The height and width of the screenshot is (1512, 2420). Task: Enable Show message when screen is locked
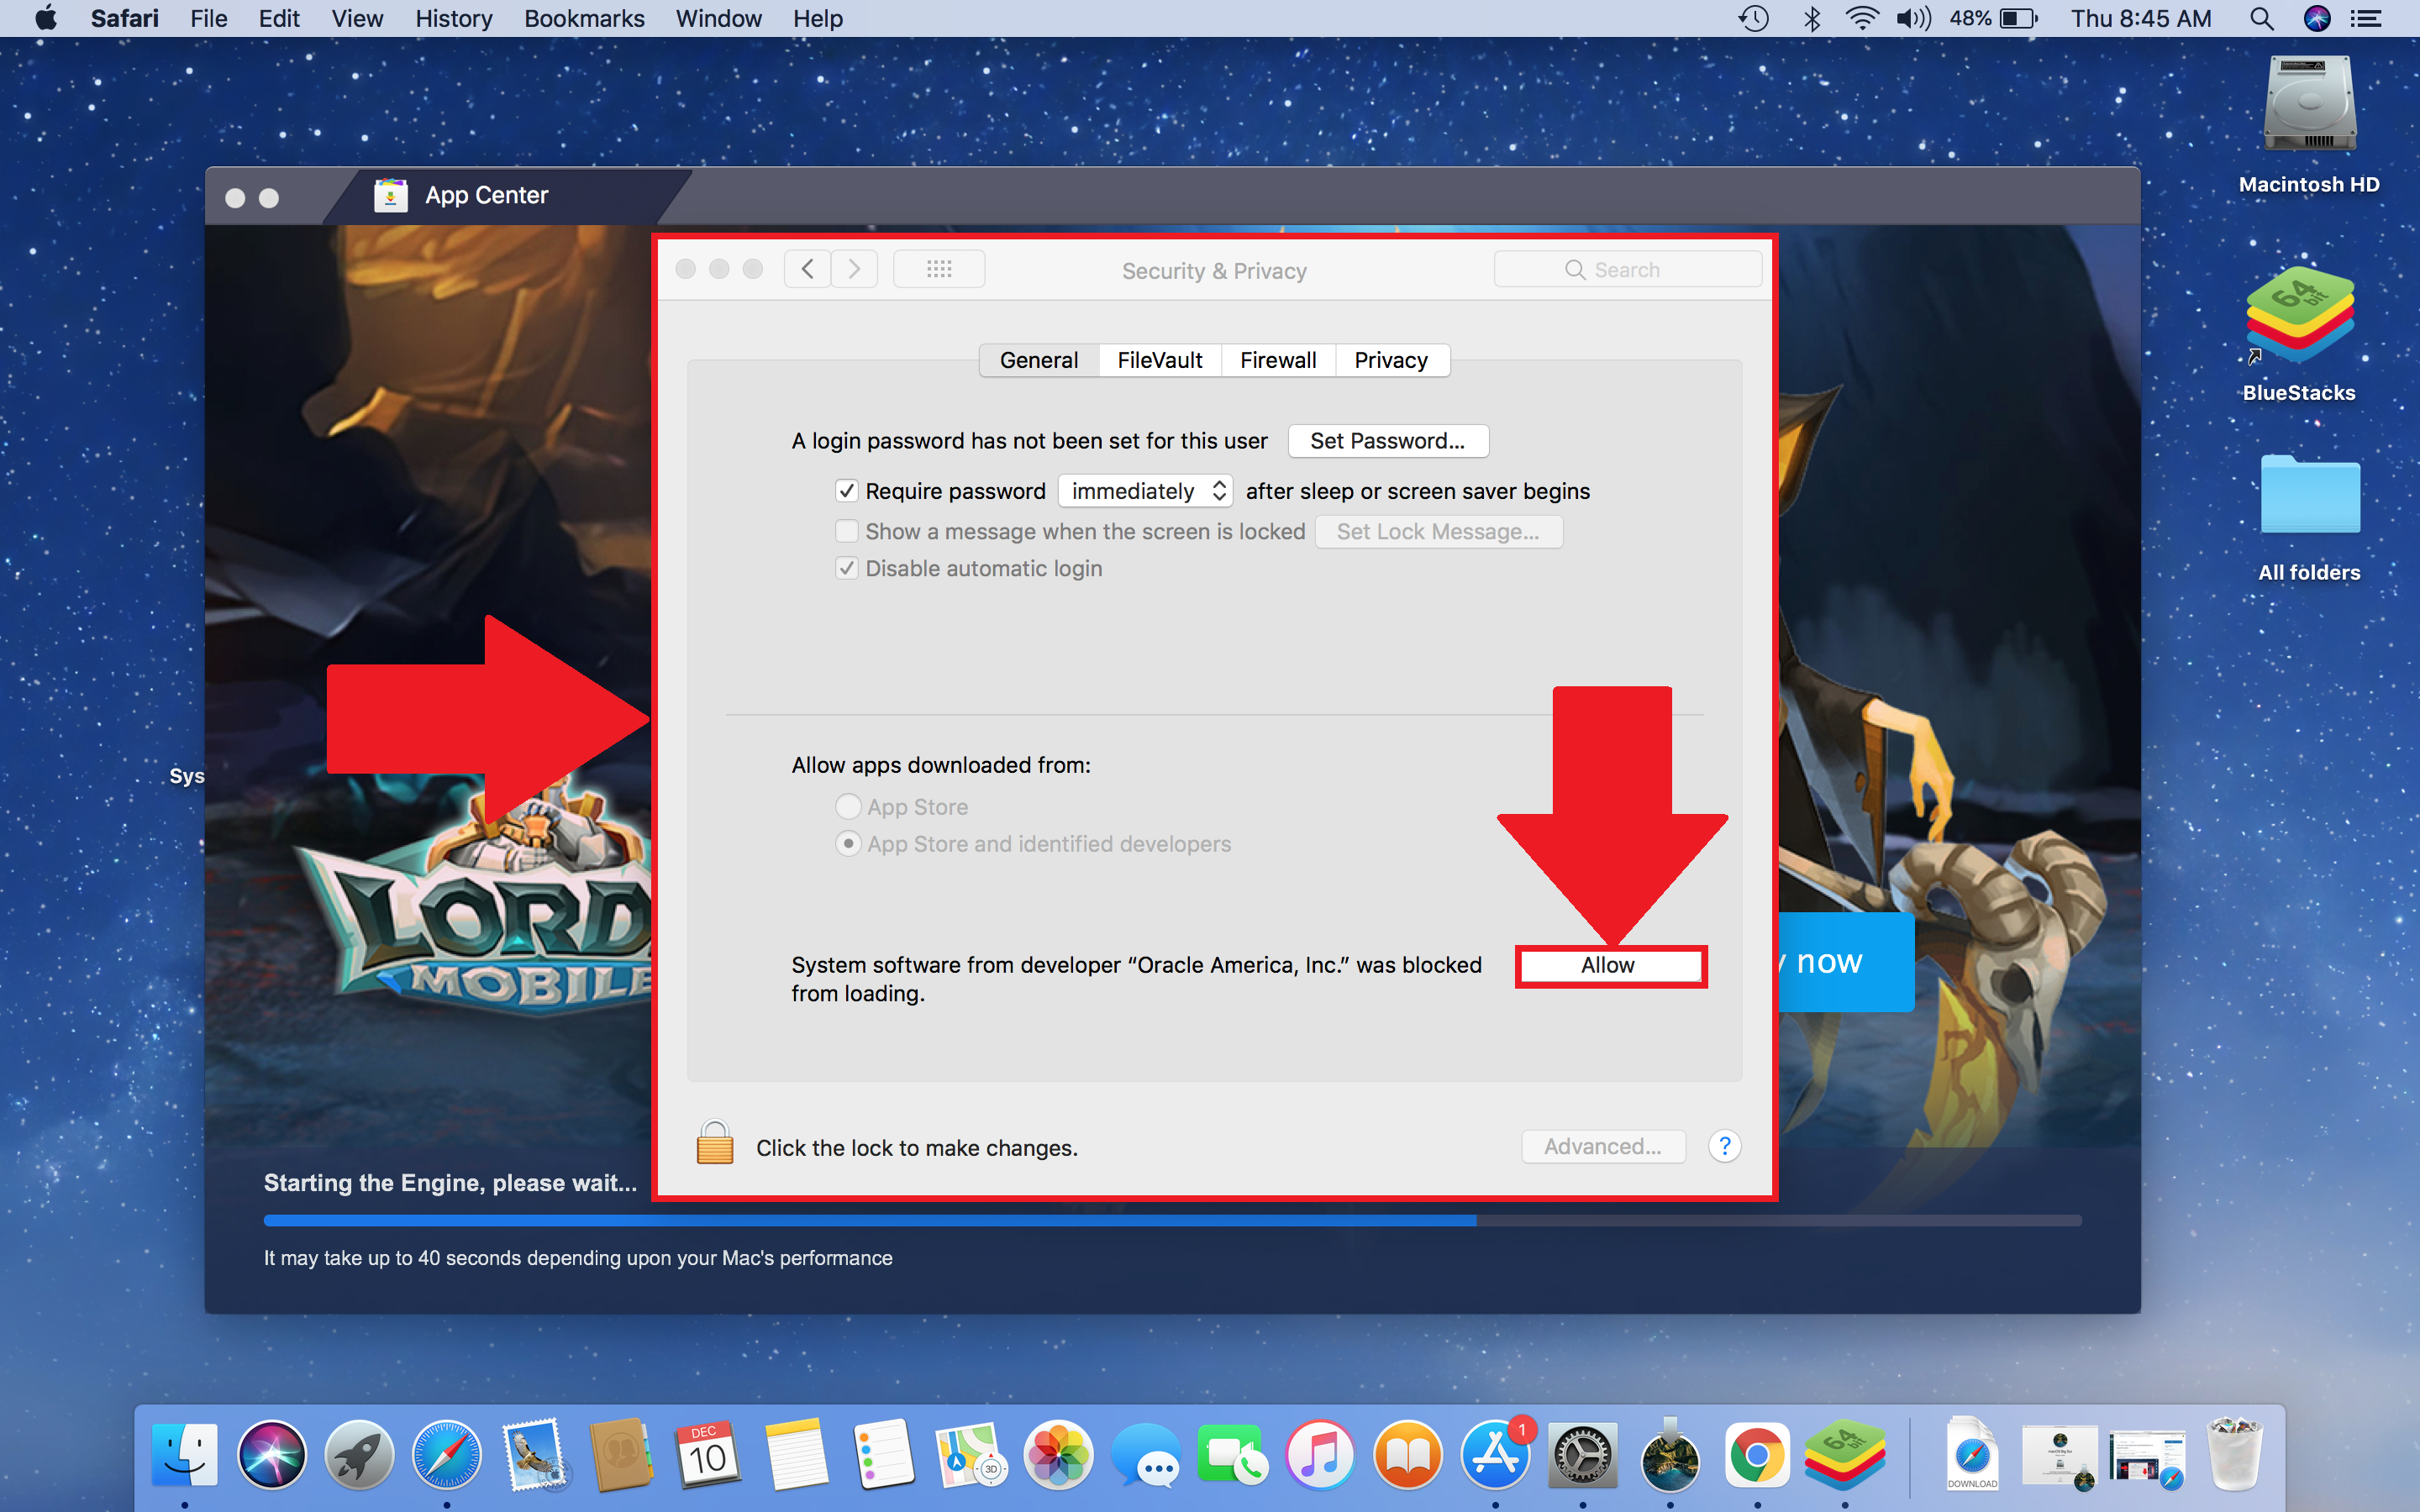pos(849,529)
